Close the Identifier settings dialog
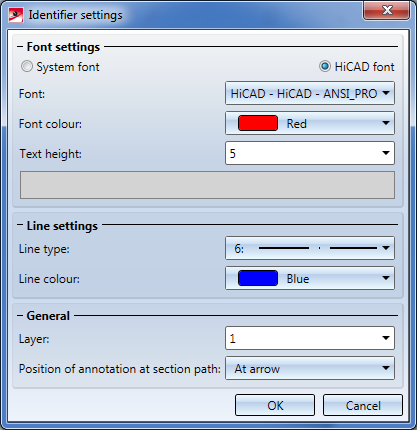417x430 pixels. (386, 10)
